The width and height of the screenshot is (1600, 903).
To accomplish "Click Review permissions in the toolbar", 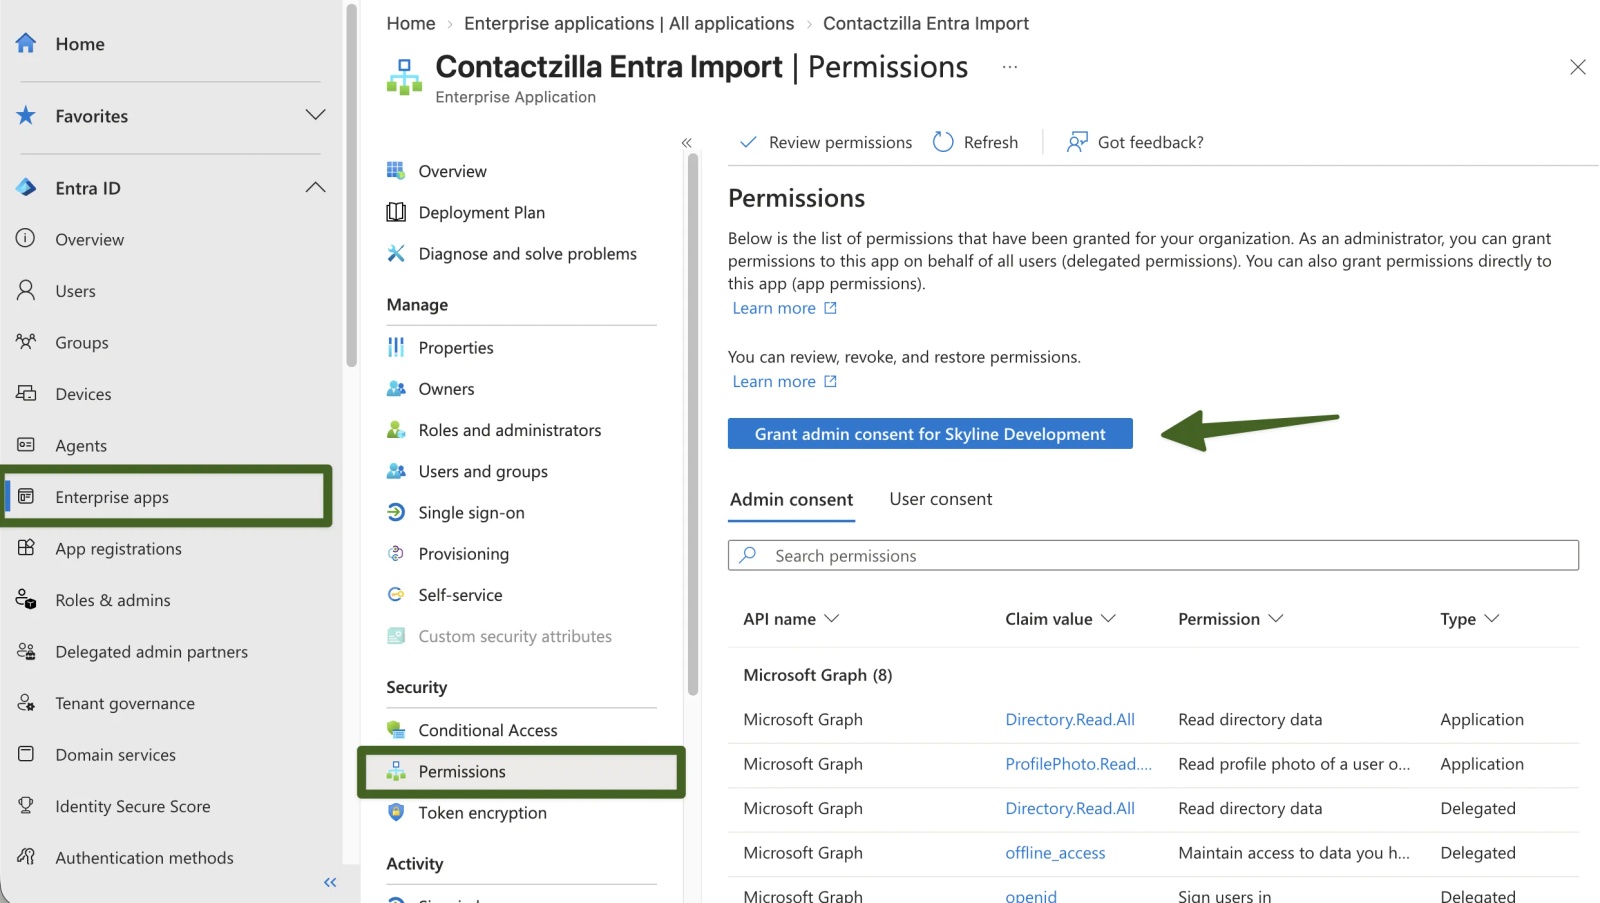I will [x=826, y=142].
